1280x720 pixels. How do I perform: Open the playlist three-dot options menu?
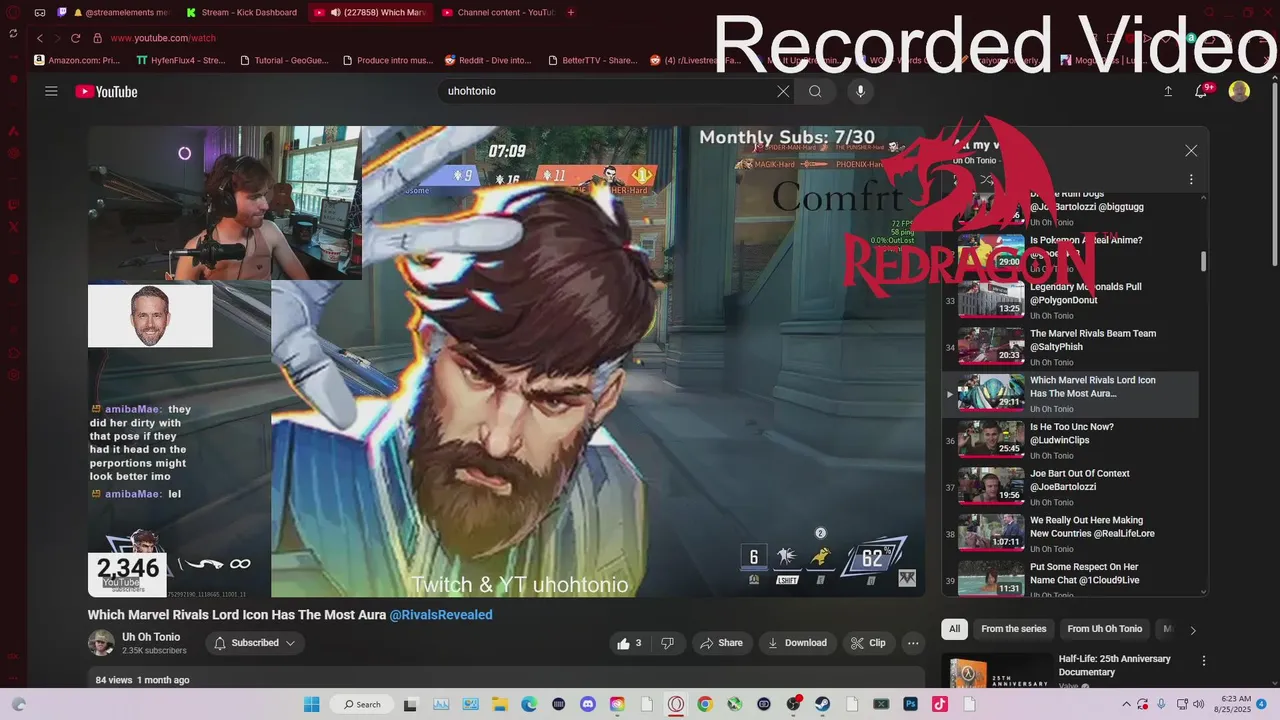coord(1191,180)
